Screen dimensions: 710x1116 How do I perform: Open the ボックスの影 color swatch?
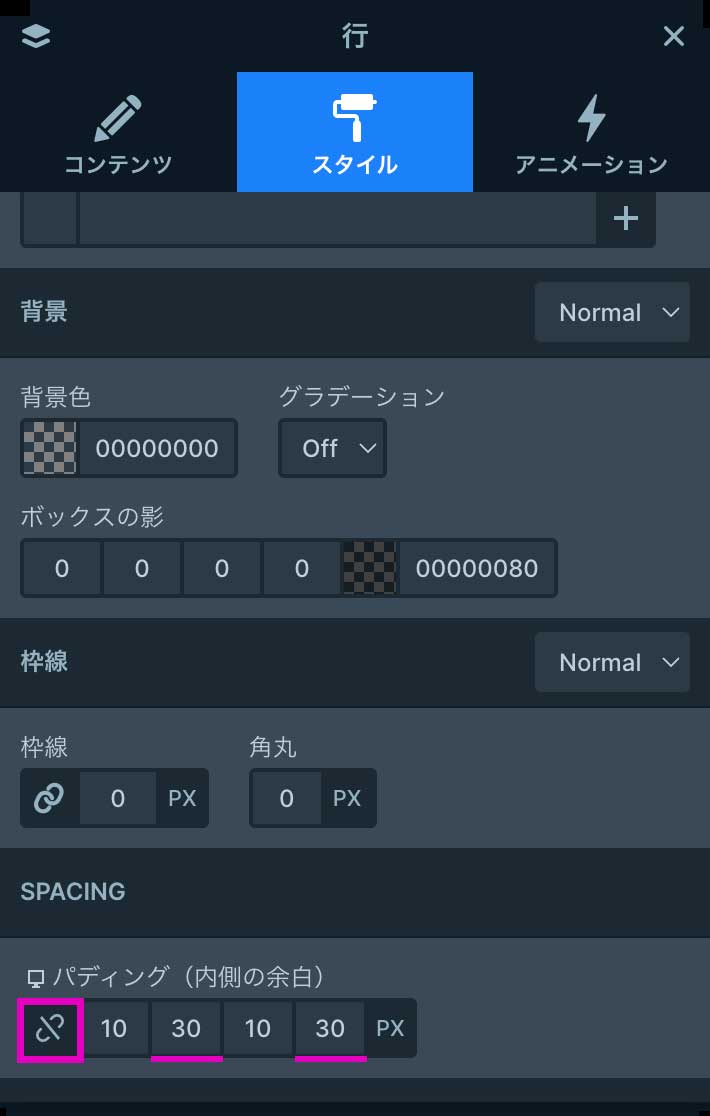coord(370,568)
